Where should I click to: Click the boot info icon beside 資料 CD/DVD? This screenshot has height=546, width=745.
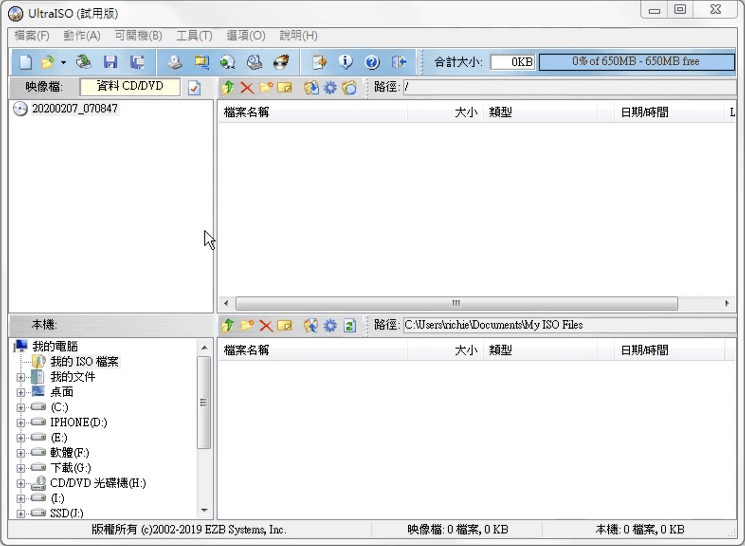(x=194, y=87)
